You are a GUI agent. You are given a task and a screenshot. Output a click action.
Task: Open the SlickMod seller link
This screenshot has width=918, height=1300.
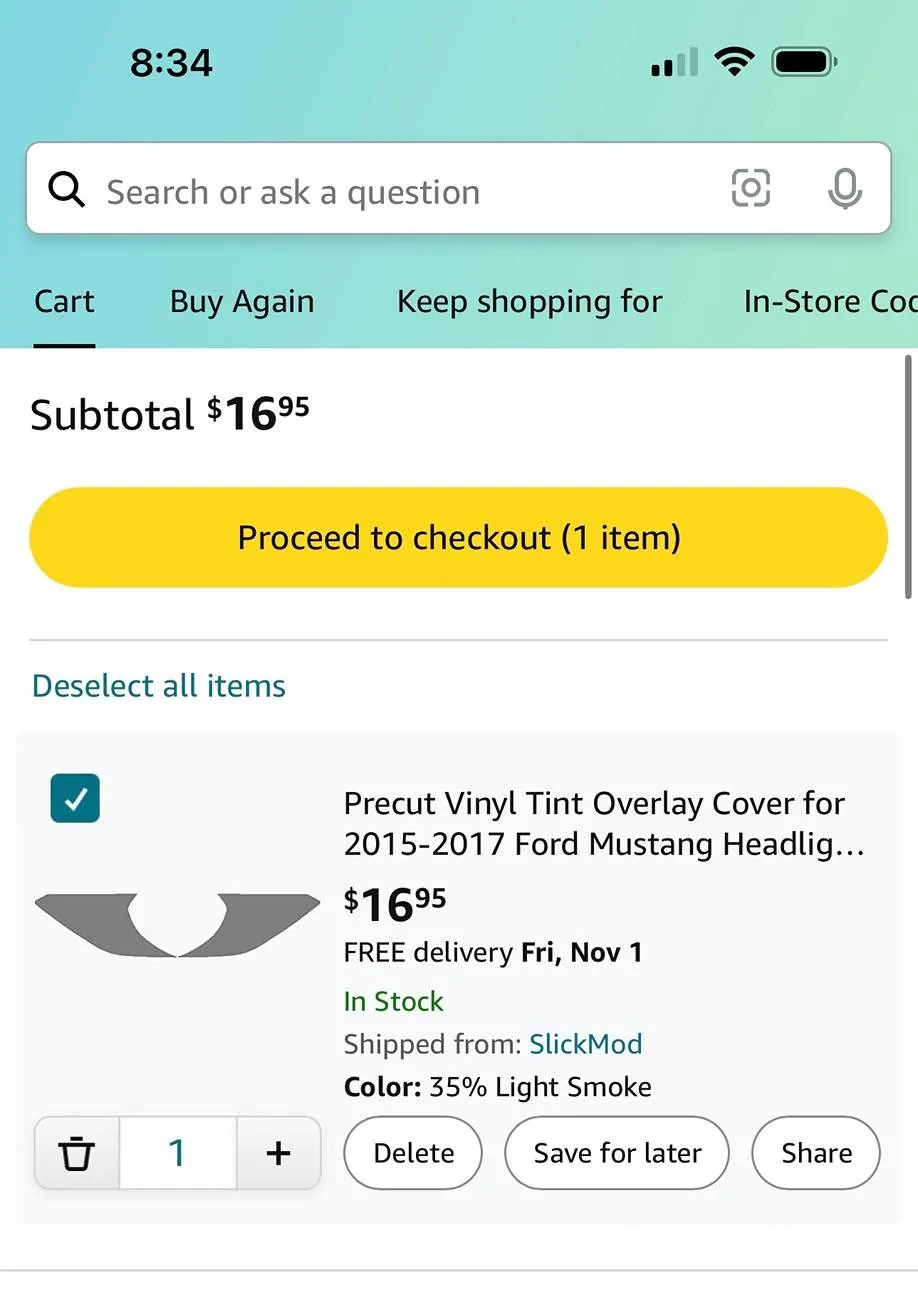(586, 1044)
